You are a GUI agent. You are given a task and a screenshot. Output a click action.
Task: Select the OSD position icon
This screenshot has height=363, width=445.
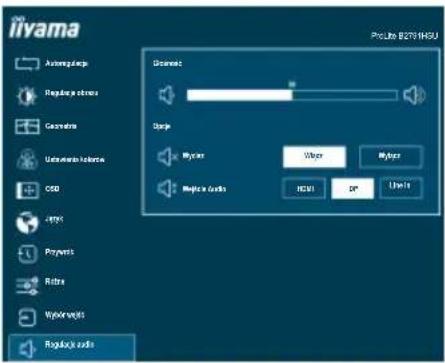(x=27, y=190)
